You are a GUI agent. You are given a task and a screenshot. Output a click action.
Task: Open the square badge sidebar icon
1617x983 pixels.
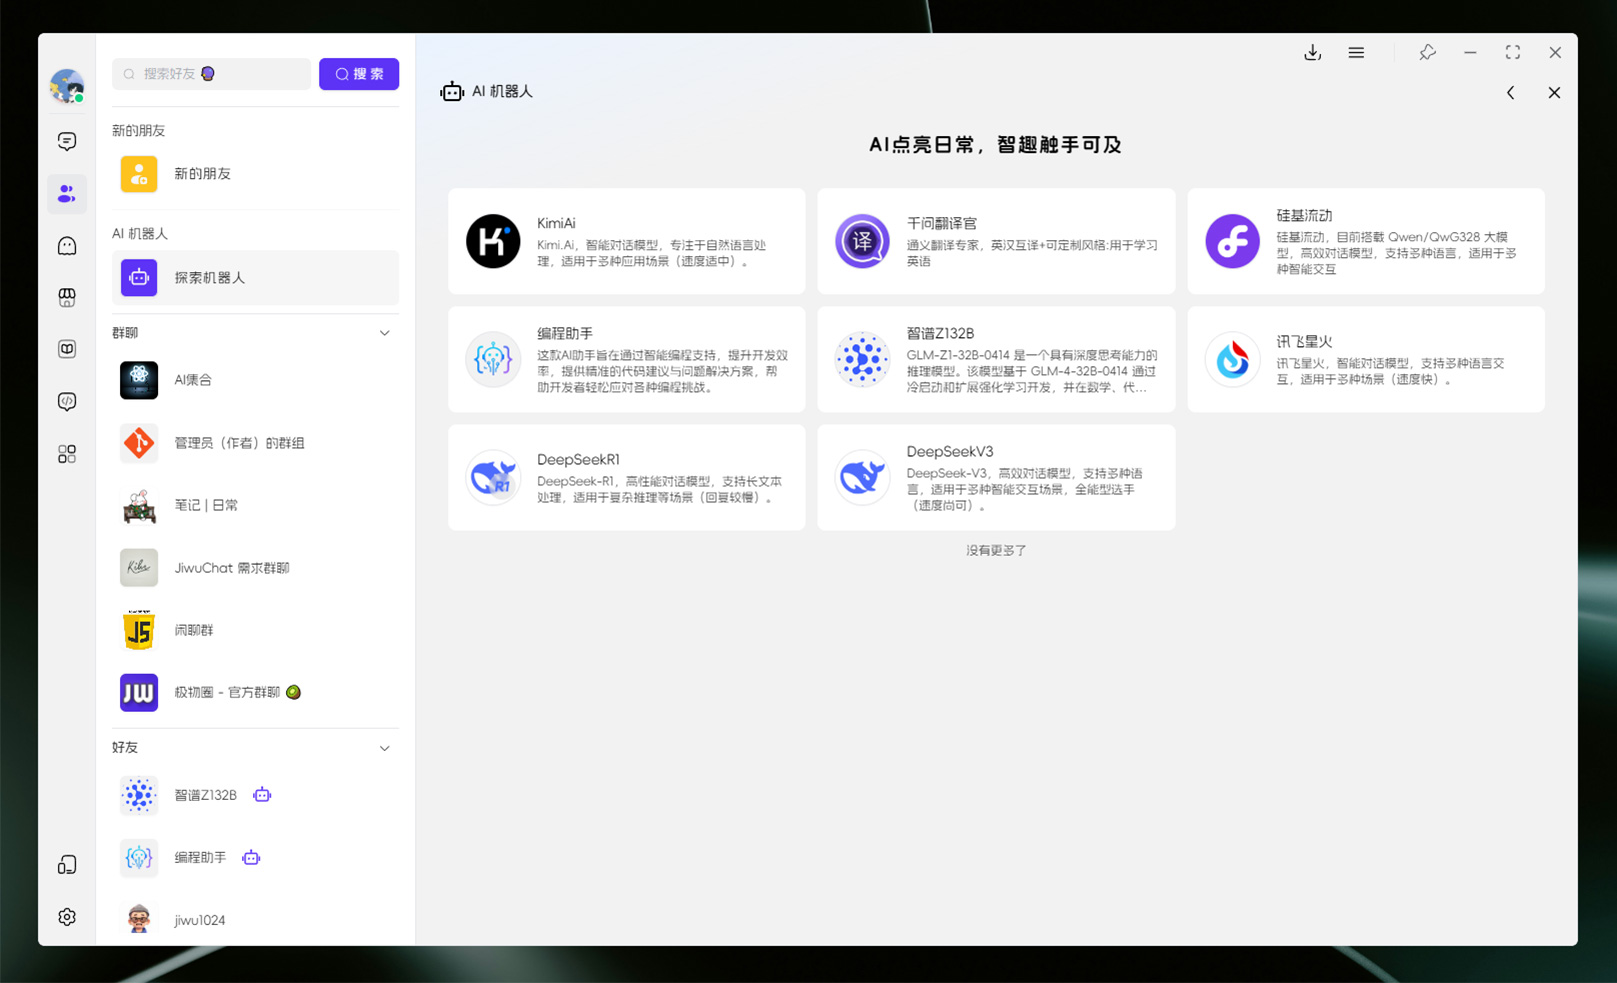(67, 349)
